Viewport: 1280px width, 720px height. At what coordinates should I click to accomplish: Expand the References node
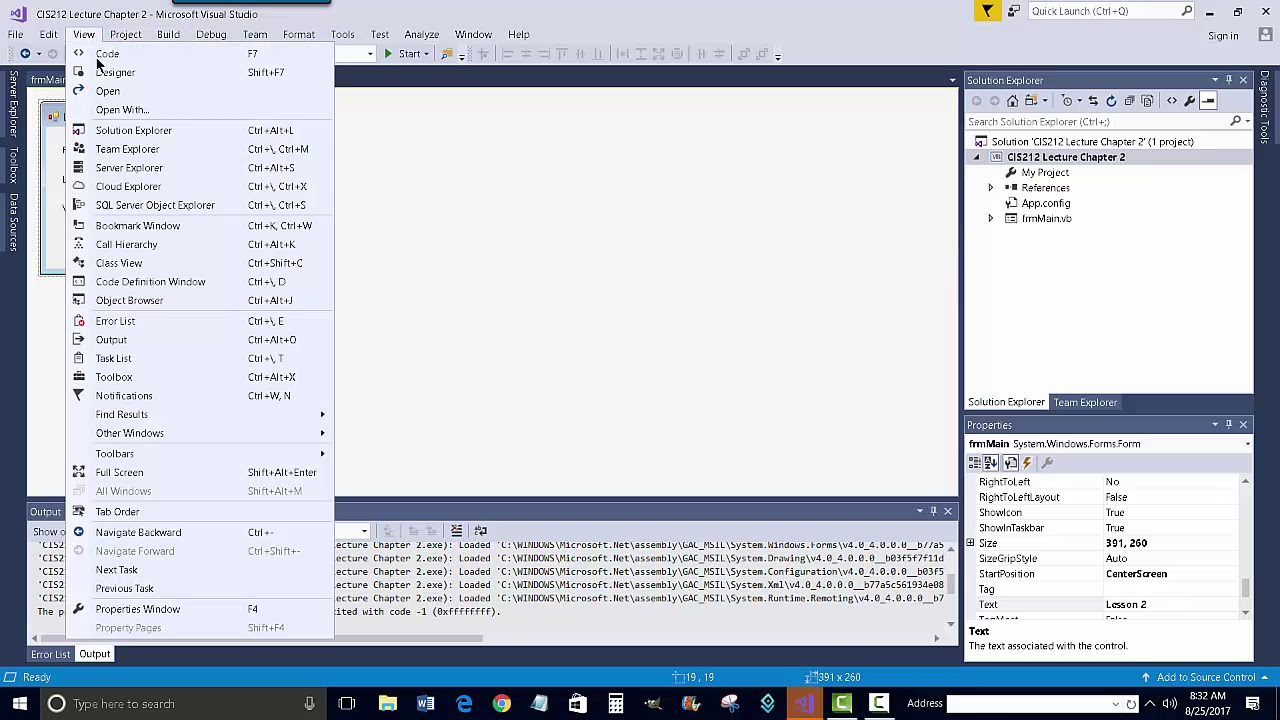pyautogui.click(x=991, y=188)
